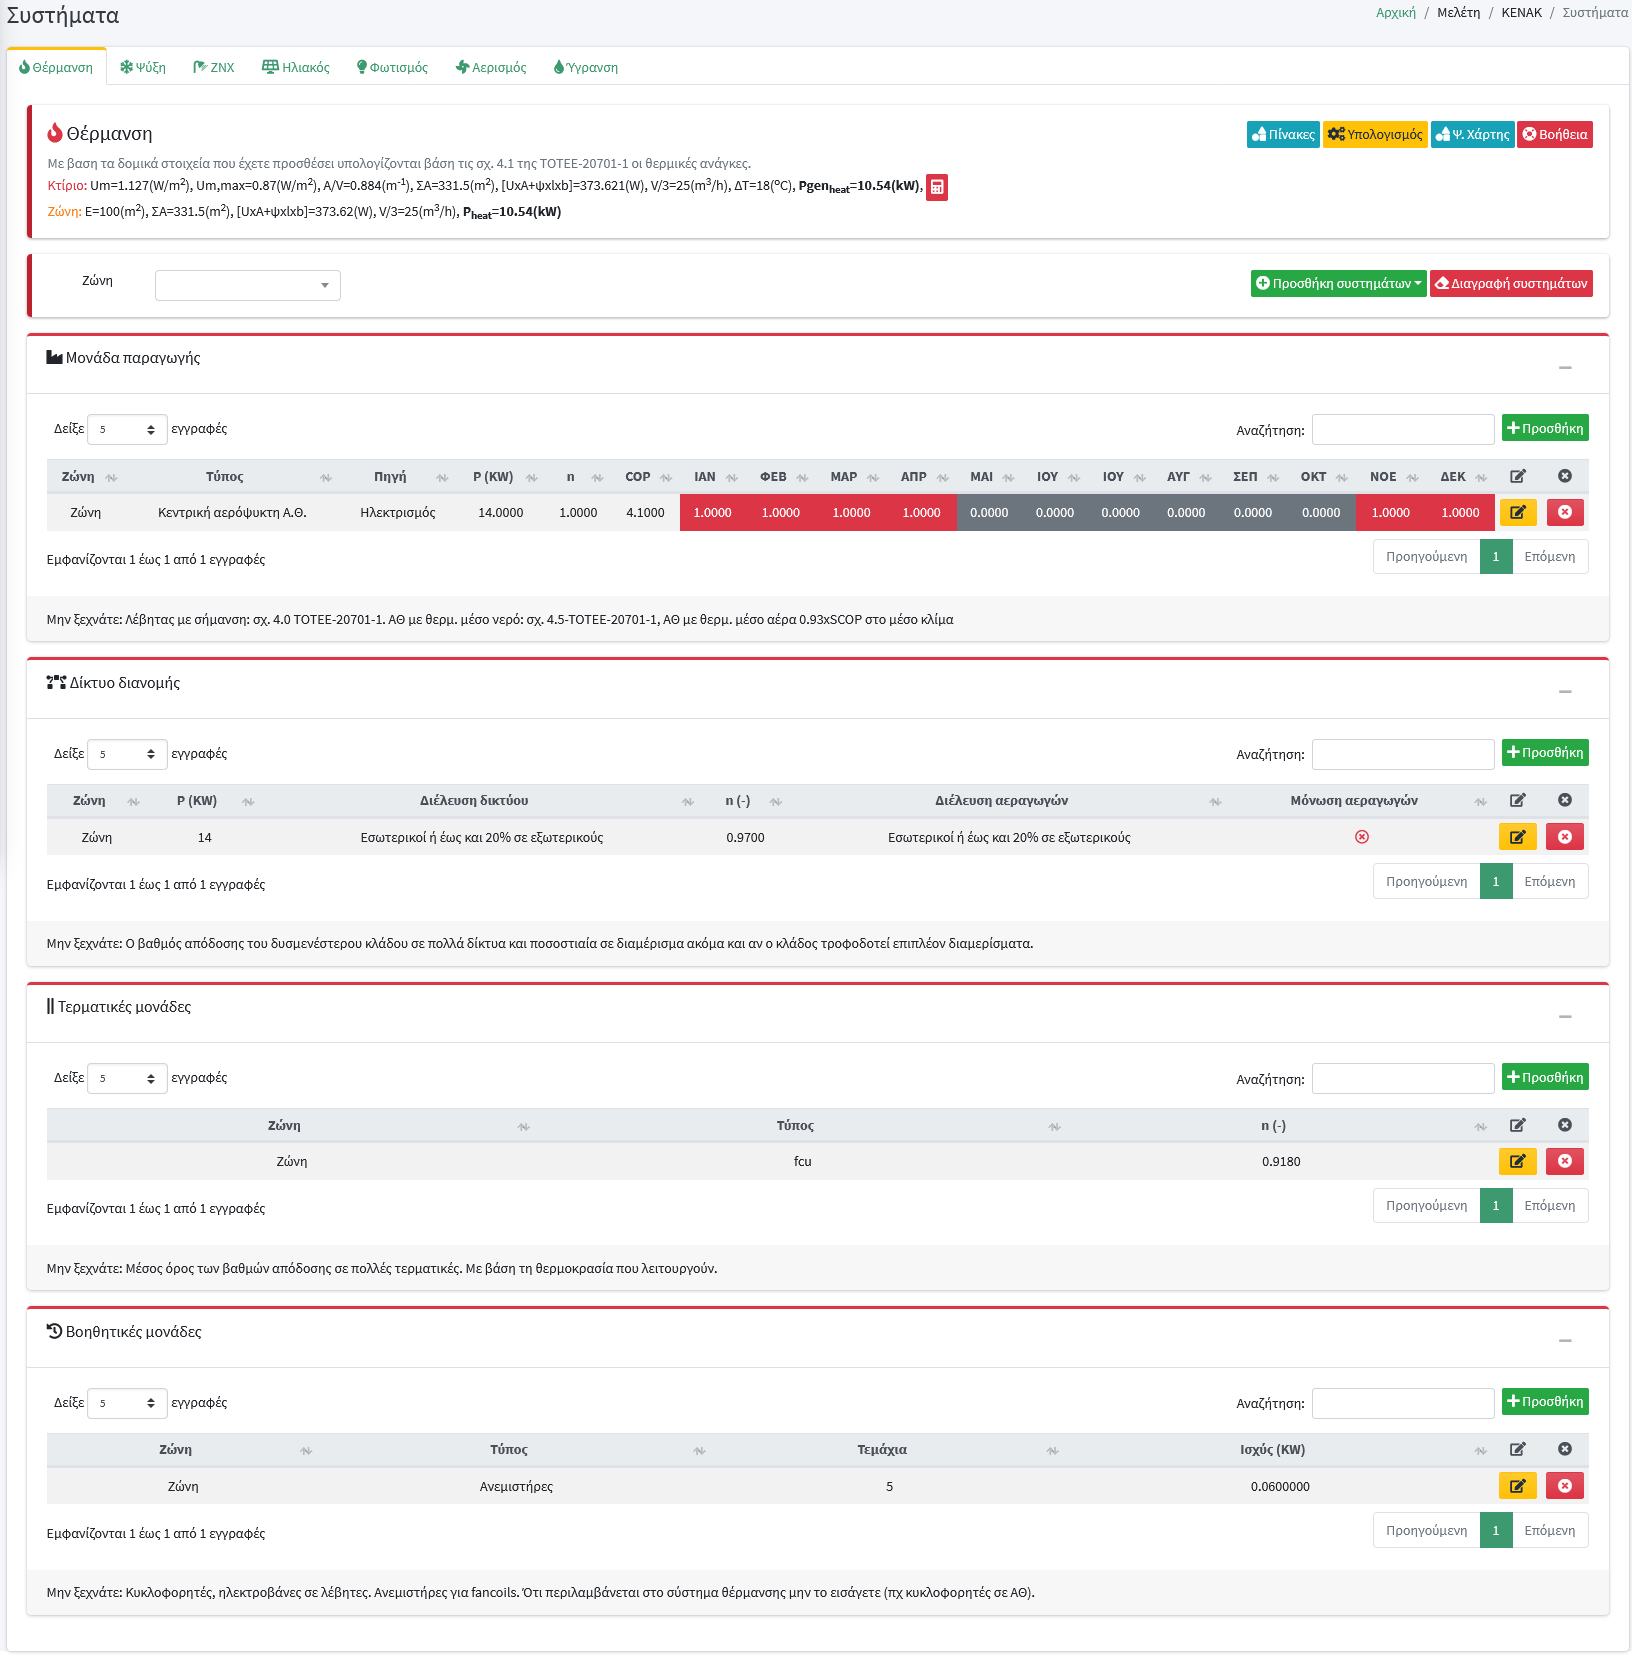Open the Ζώνη dropdown selector
The image size is (1632, 1660).
pos(247,285)
